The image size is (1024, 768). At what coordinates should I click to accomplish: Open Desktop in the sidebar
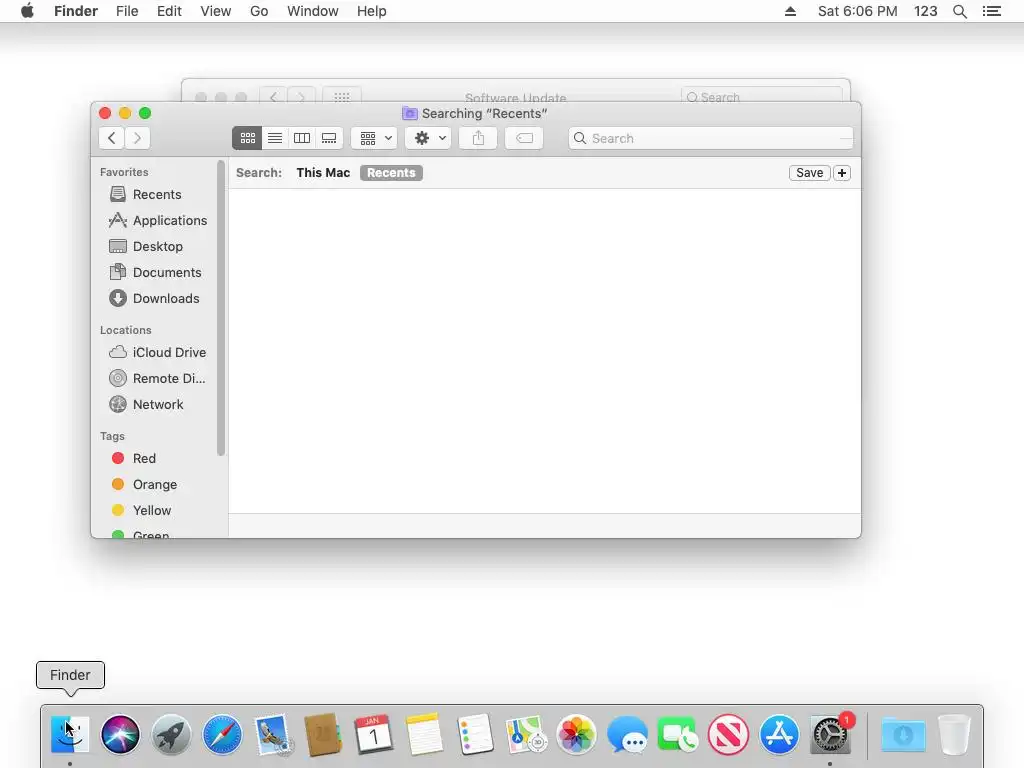157,246
